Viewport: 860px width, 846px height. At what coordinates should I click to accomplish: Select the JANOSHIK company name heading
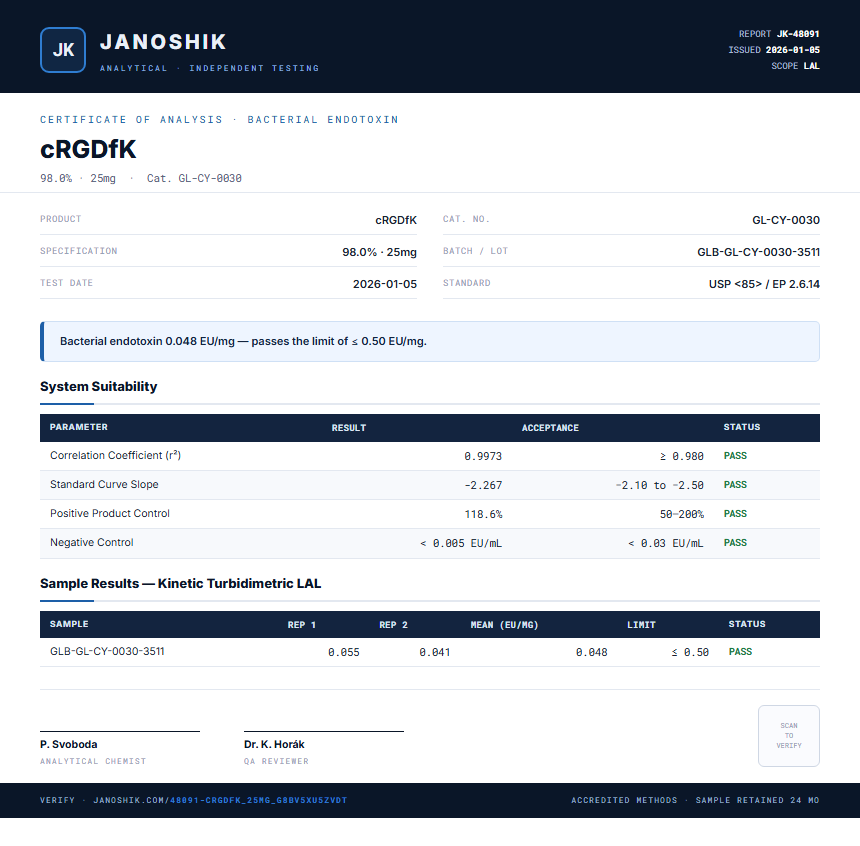[163, 42]
